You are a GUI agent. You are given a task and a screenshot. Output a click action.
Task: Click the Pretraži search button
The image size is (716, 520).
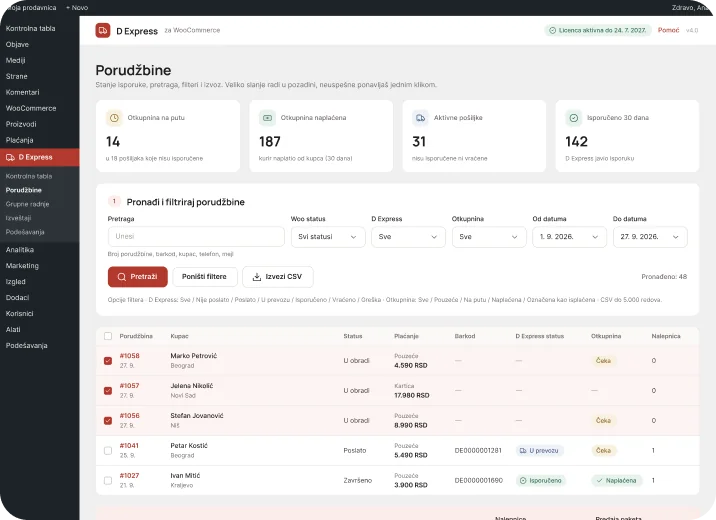tap(138, 277)
